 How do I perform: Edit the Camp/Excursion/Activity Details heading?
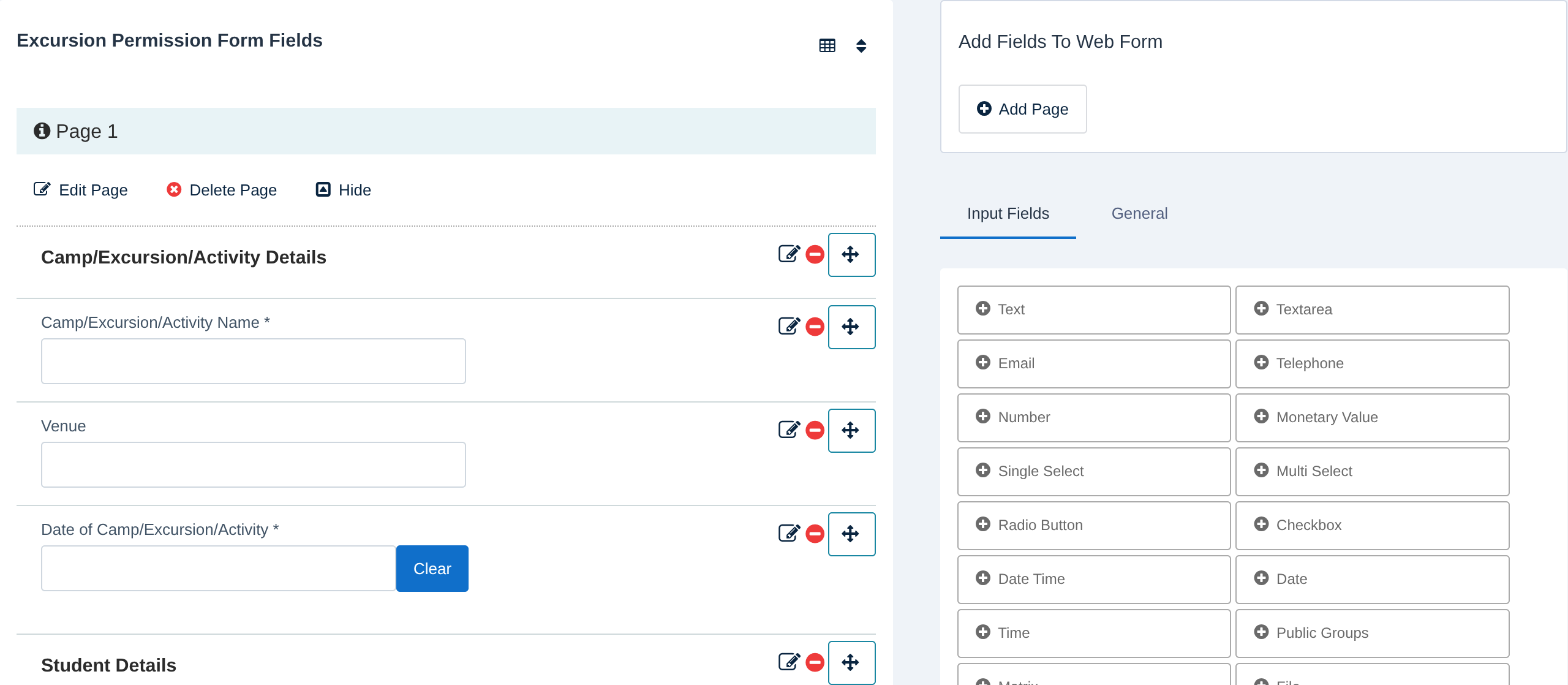click(789, 254)
